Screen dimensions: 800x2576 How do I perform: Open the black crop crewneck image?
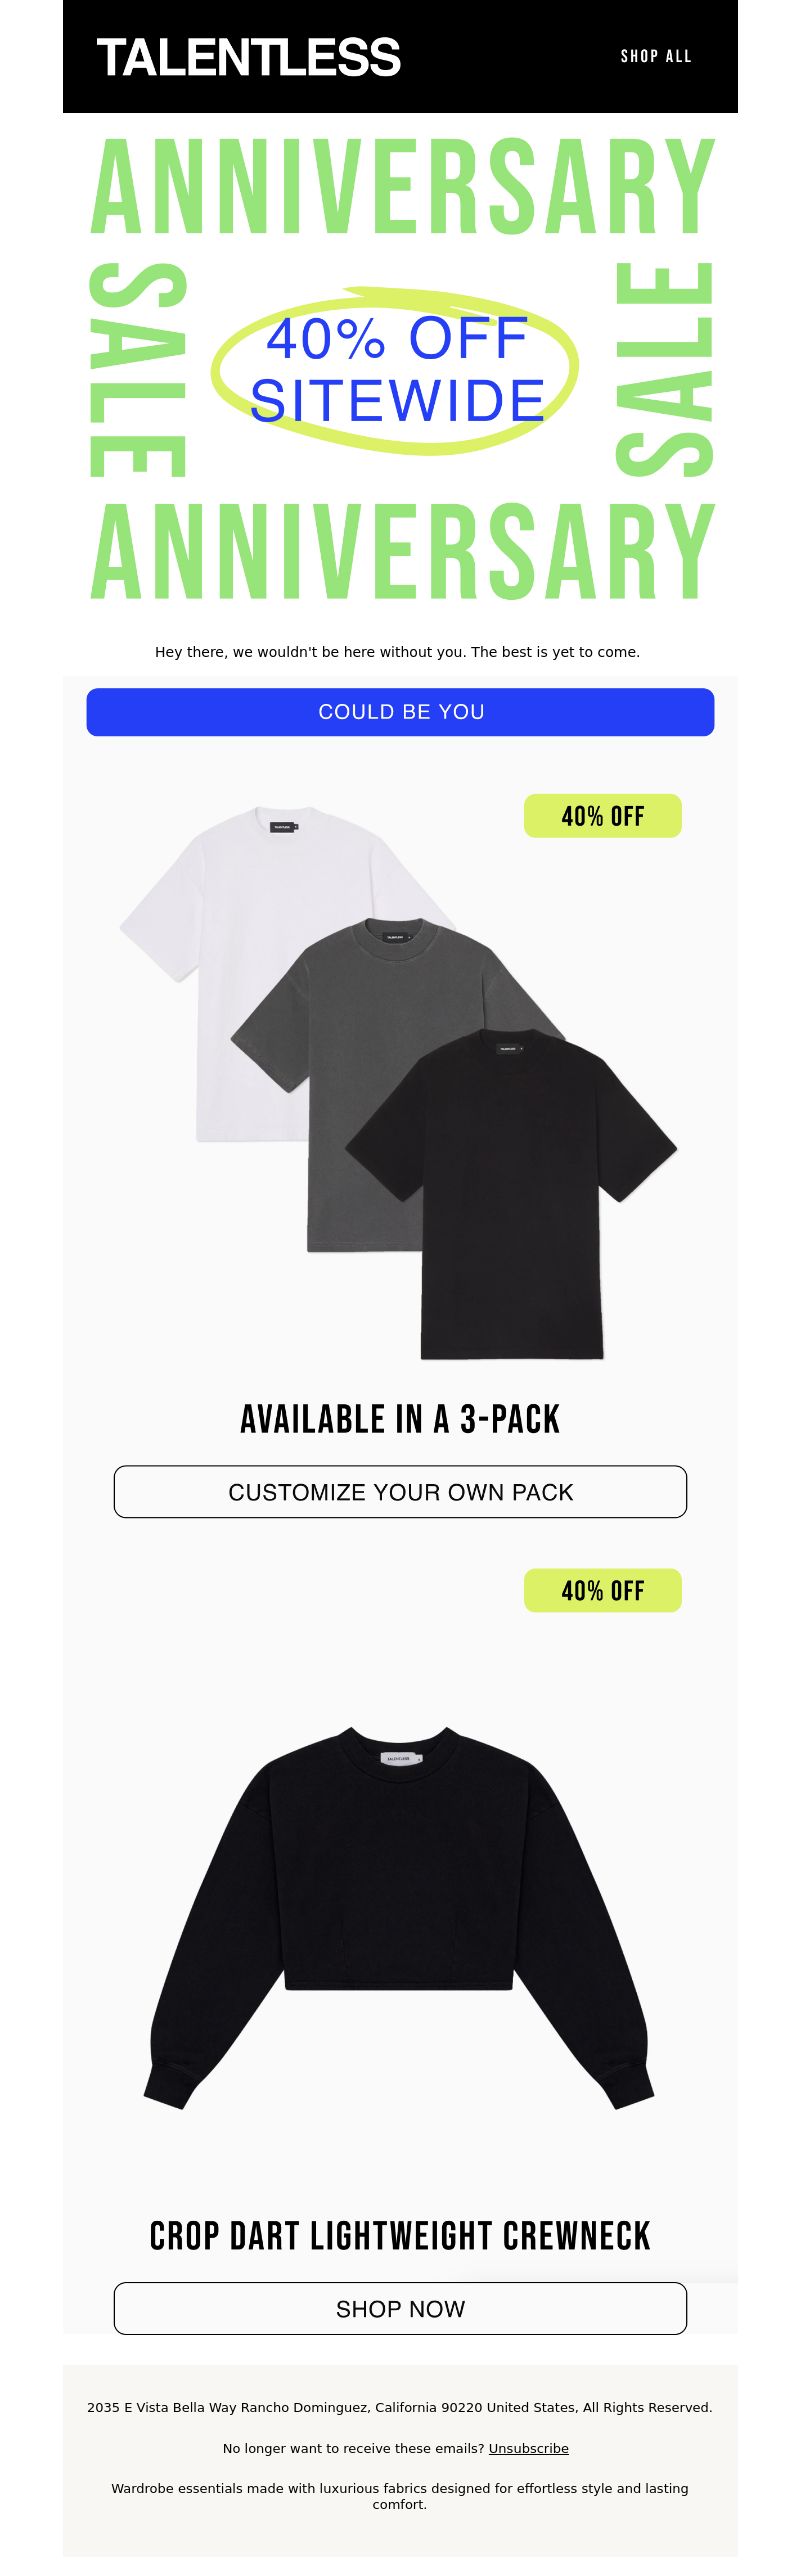[x=399, y=1917]
